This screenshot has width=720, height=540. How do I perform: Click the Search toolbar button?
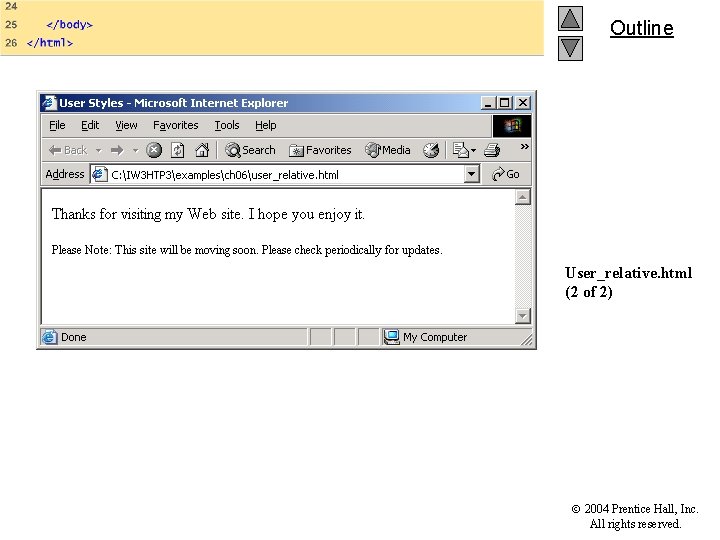coord(250,150)
